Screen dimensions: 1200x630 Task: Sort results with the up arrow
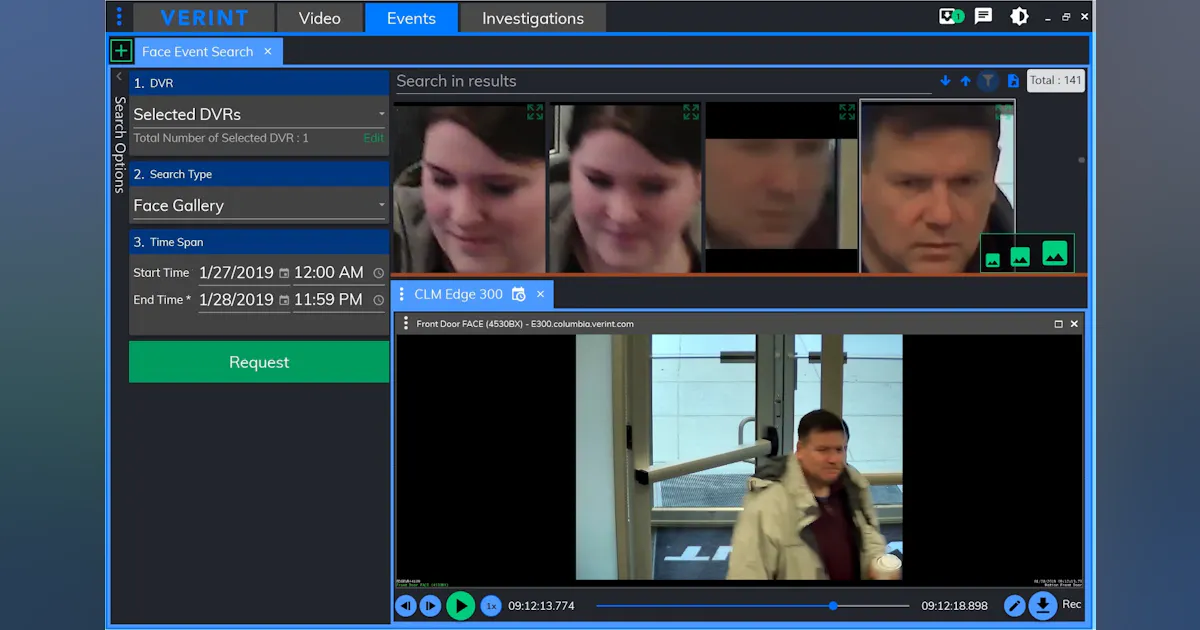coord(965,81)
